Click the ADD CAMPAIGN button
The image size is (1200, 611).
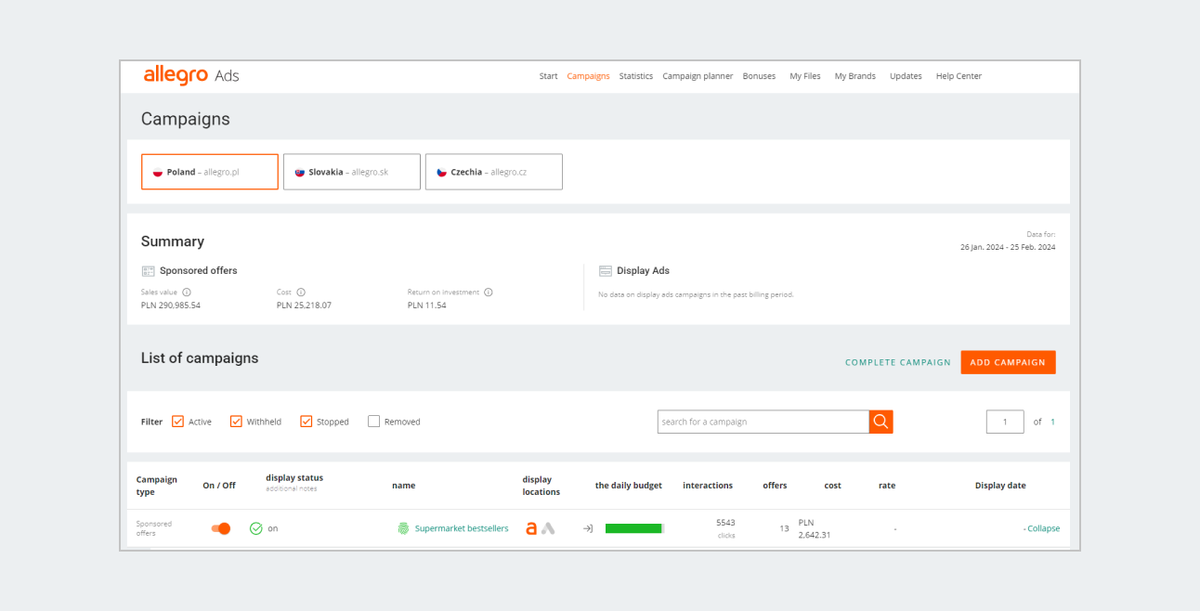[x=1008, y=362]
